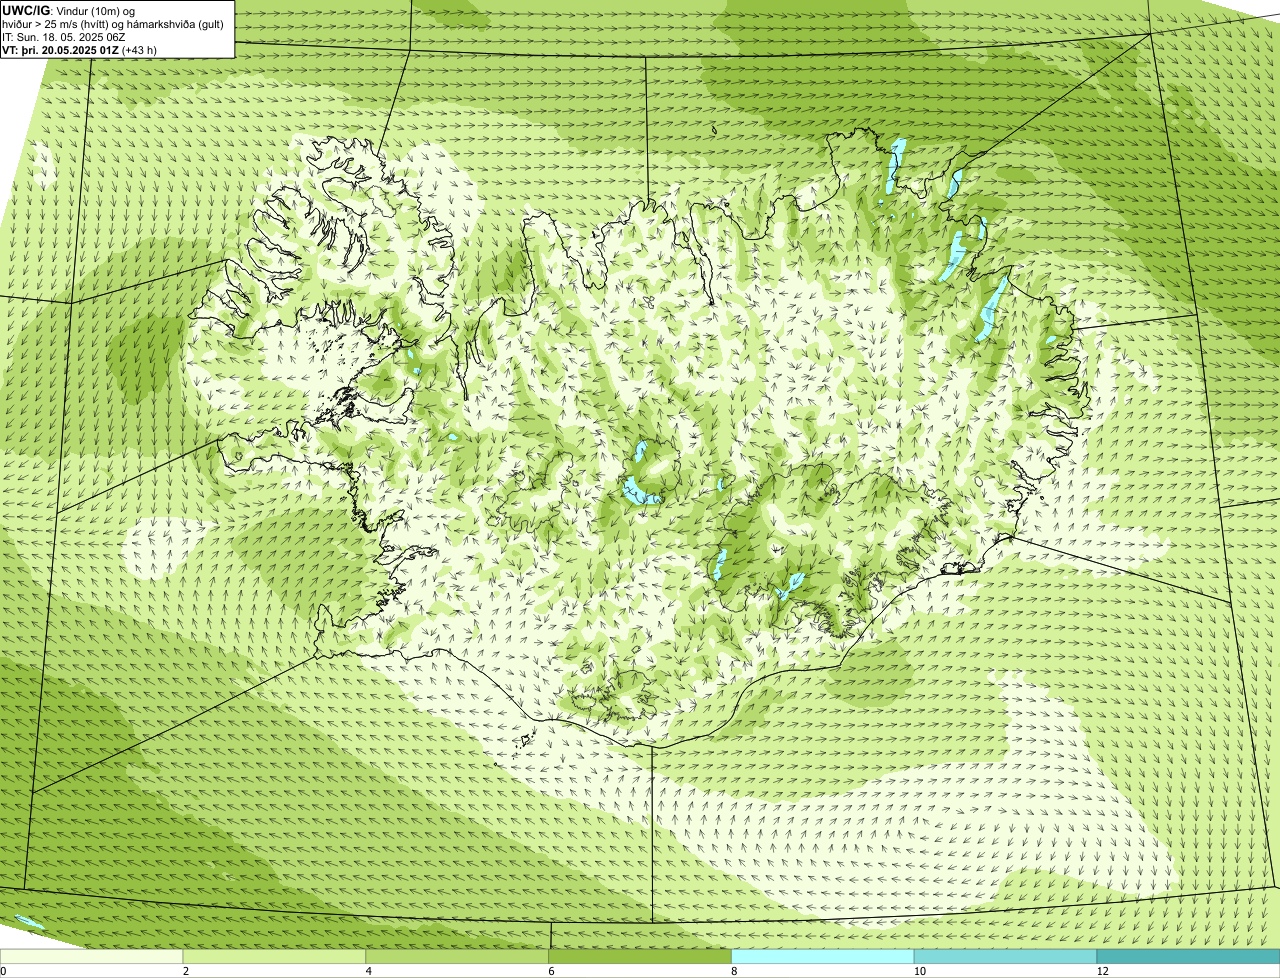This screenshot has width=1280, height=978.
Task: Select the darkest teal colorbar segment above 12
Action: 1189,957
